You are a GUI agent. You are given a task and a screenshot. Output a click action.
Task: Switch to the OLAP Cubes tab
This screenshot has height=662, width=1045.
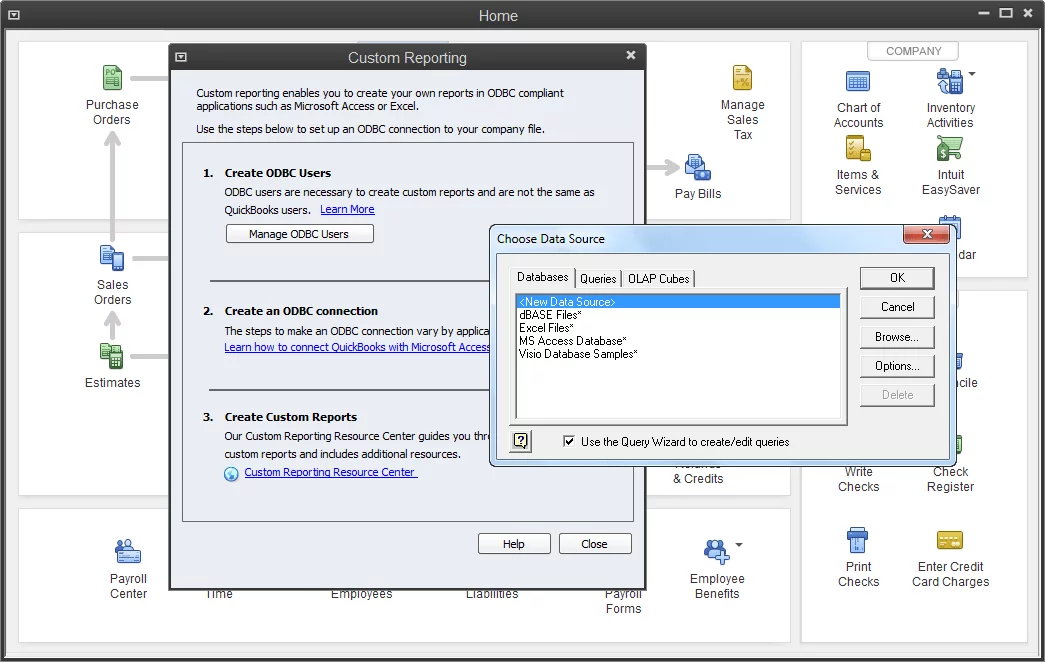658,278
